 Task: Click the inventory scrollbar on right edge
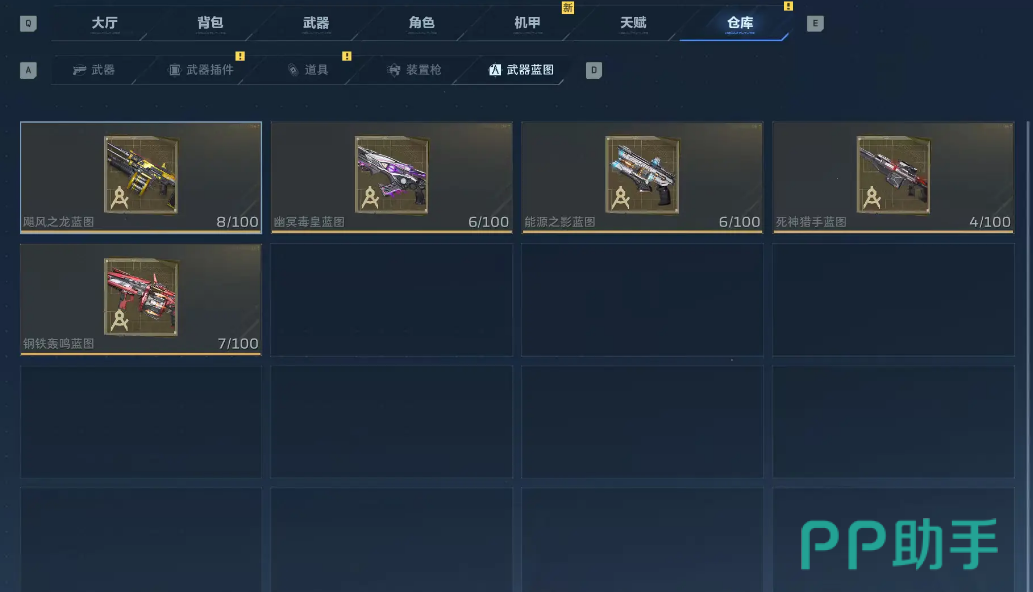[1028, 356]
